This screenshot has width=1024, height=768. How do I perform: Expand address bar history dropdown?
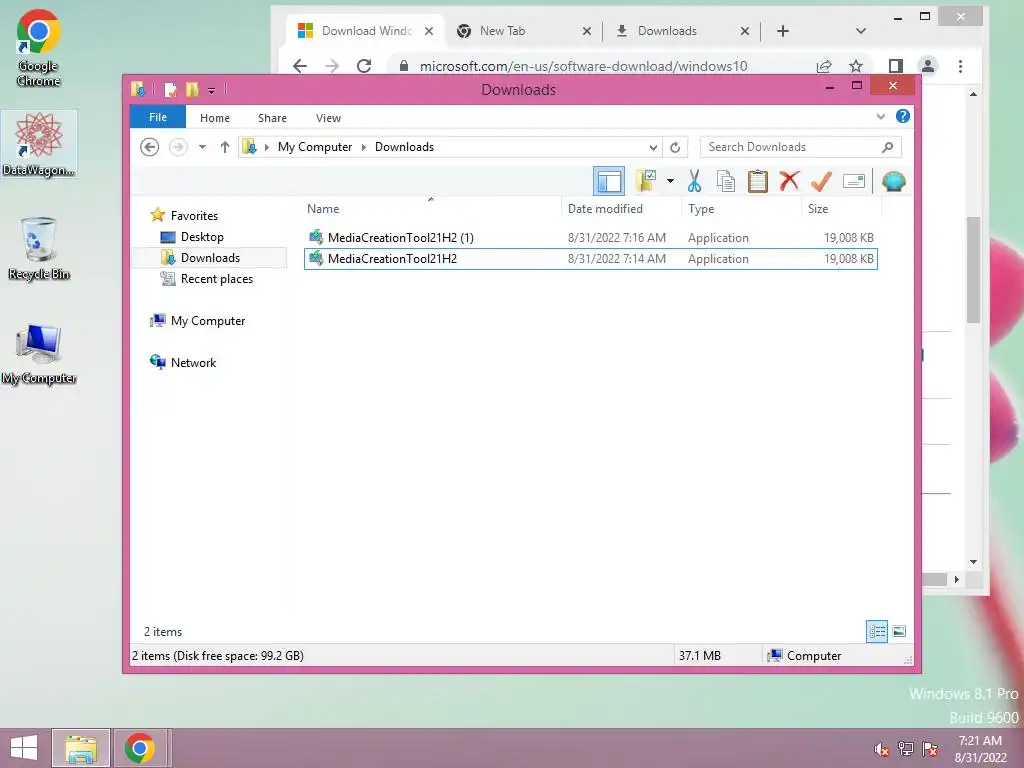(x=653, y=148)
